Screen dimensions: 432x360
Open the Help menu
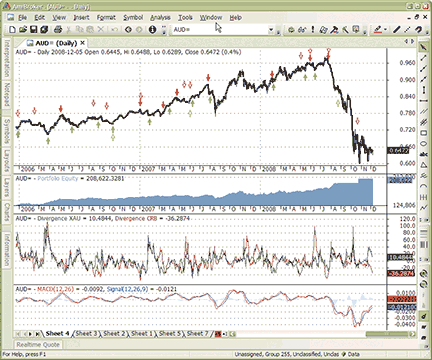(x=236, y=17)
